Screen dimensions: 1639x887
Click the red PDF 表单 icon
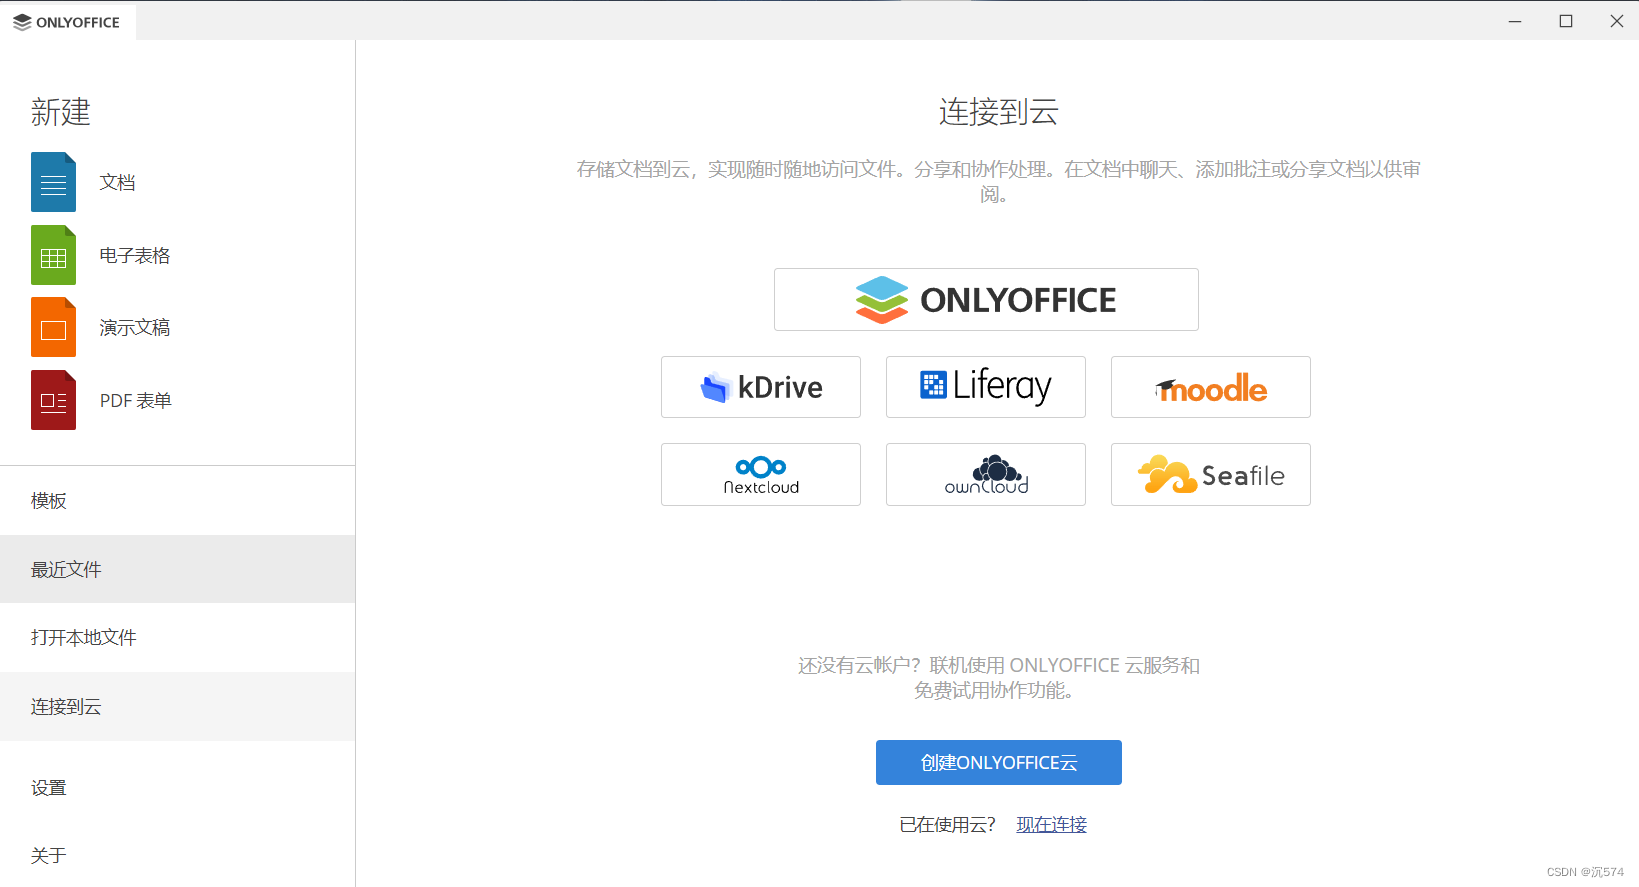(53, 400)
